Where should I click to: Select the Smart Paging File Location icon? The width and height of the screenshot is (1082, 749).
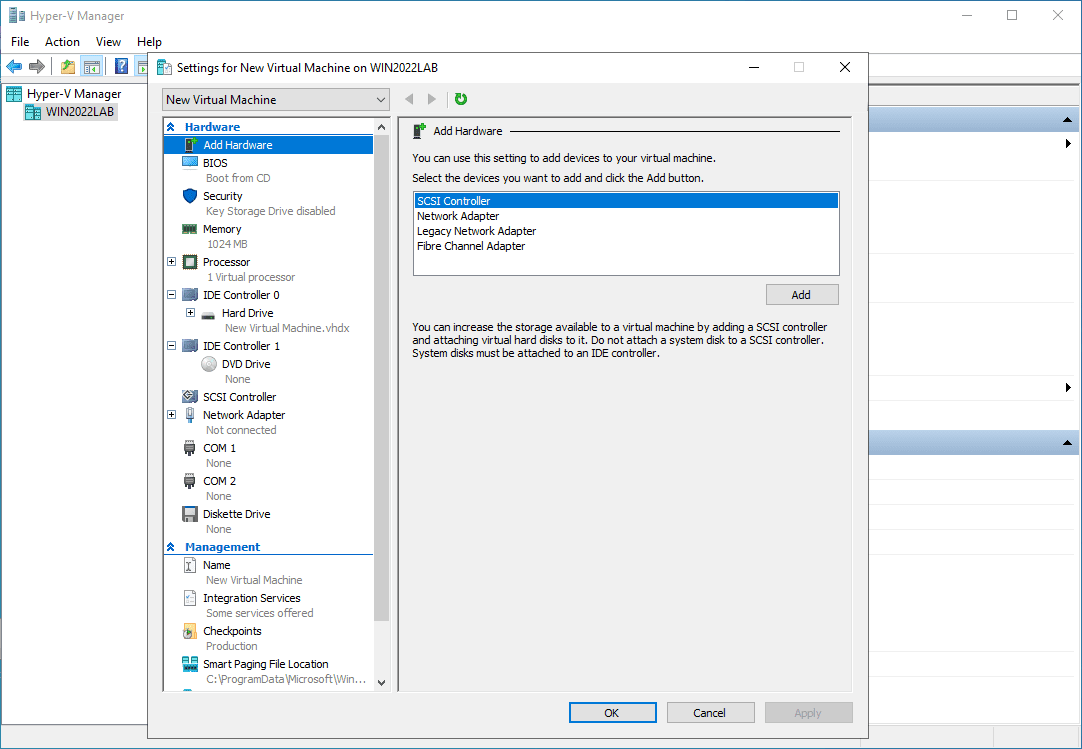190,664
